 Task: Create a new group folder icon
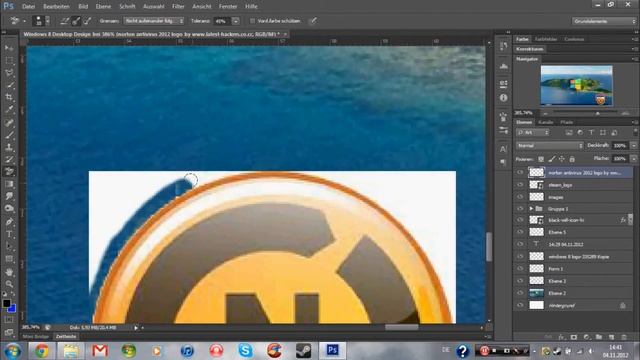pos(598,337)
